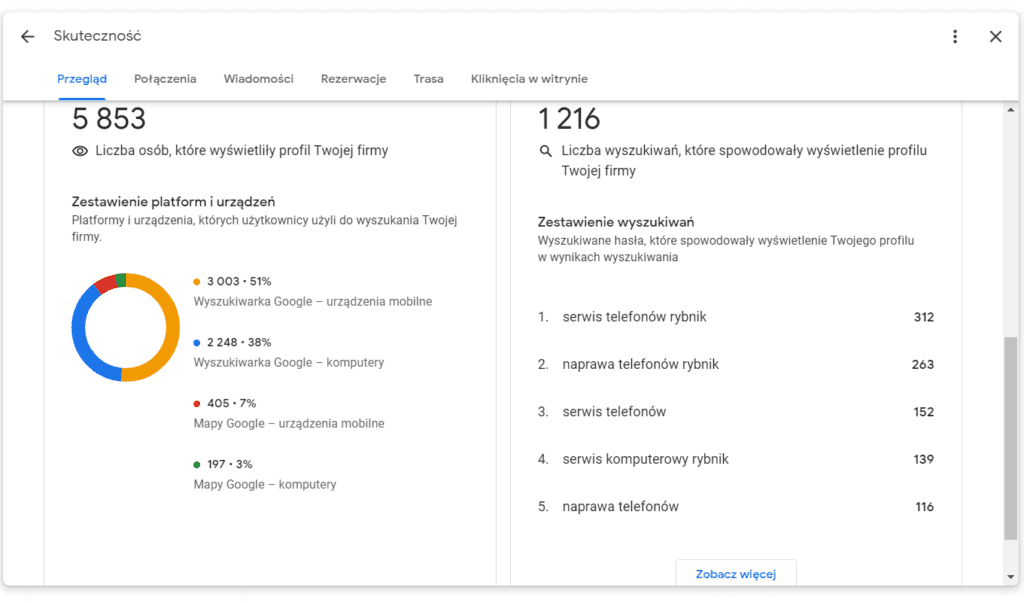
Task: Open the three-dot more options menu
Action: [x=955, y=37]
